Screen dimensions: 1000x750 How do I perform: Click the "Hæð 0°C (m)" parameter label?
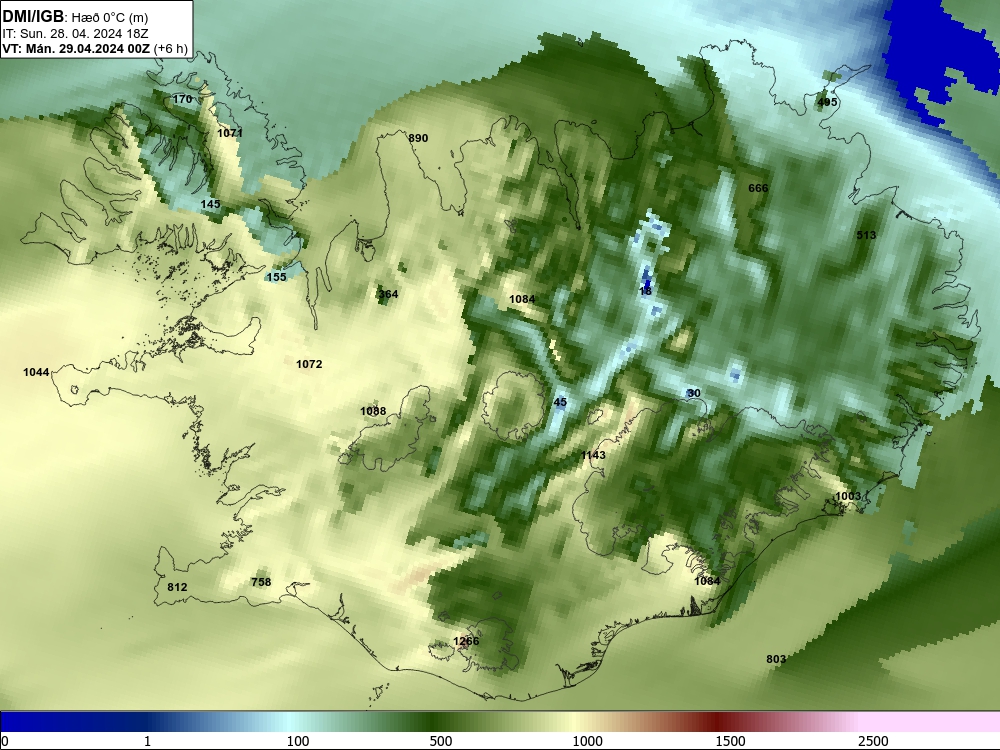pos(110,18)
